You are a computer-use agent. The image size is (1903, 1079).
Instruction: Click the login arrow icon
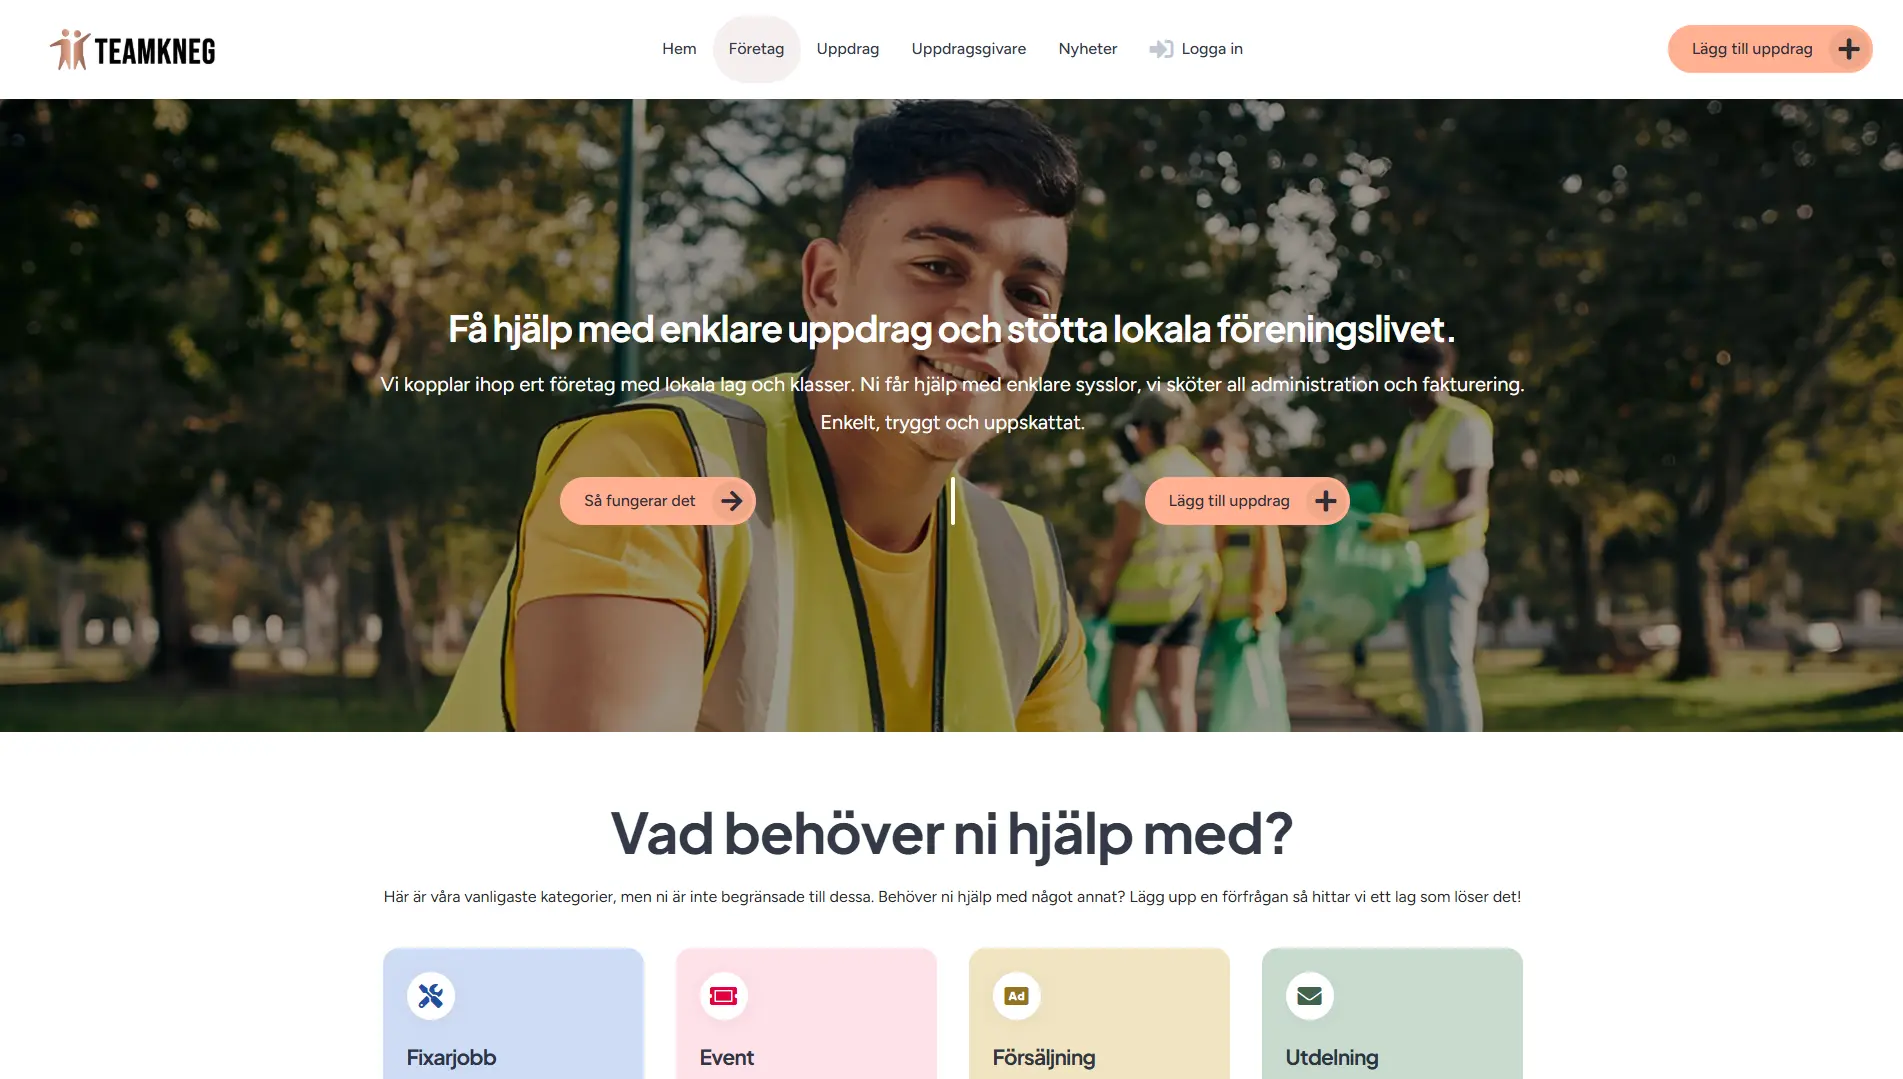click(1161, 49)
